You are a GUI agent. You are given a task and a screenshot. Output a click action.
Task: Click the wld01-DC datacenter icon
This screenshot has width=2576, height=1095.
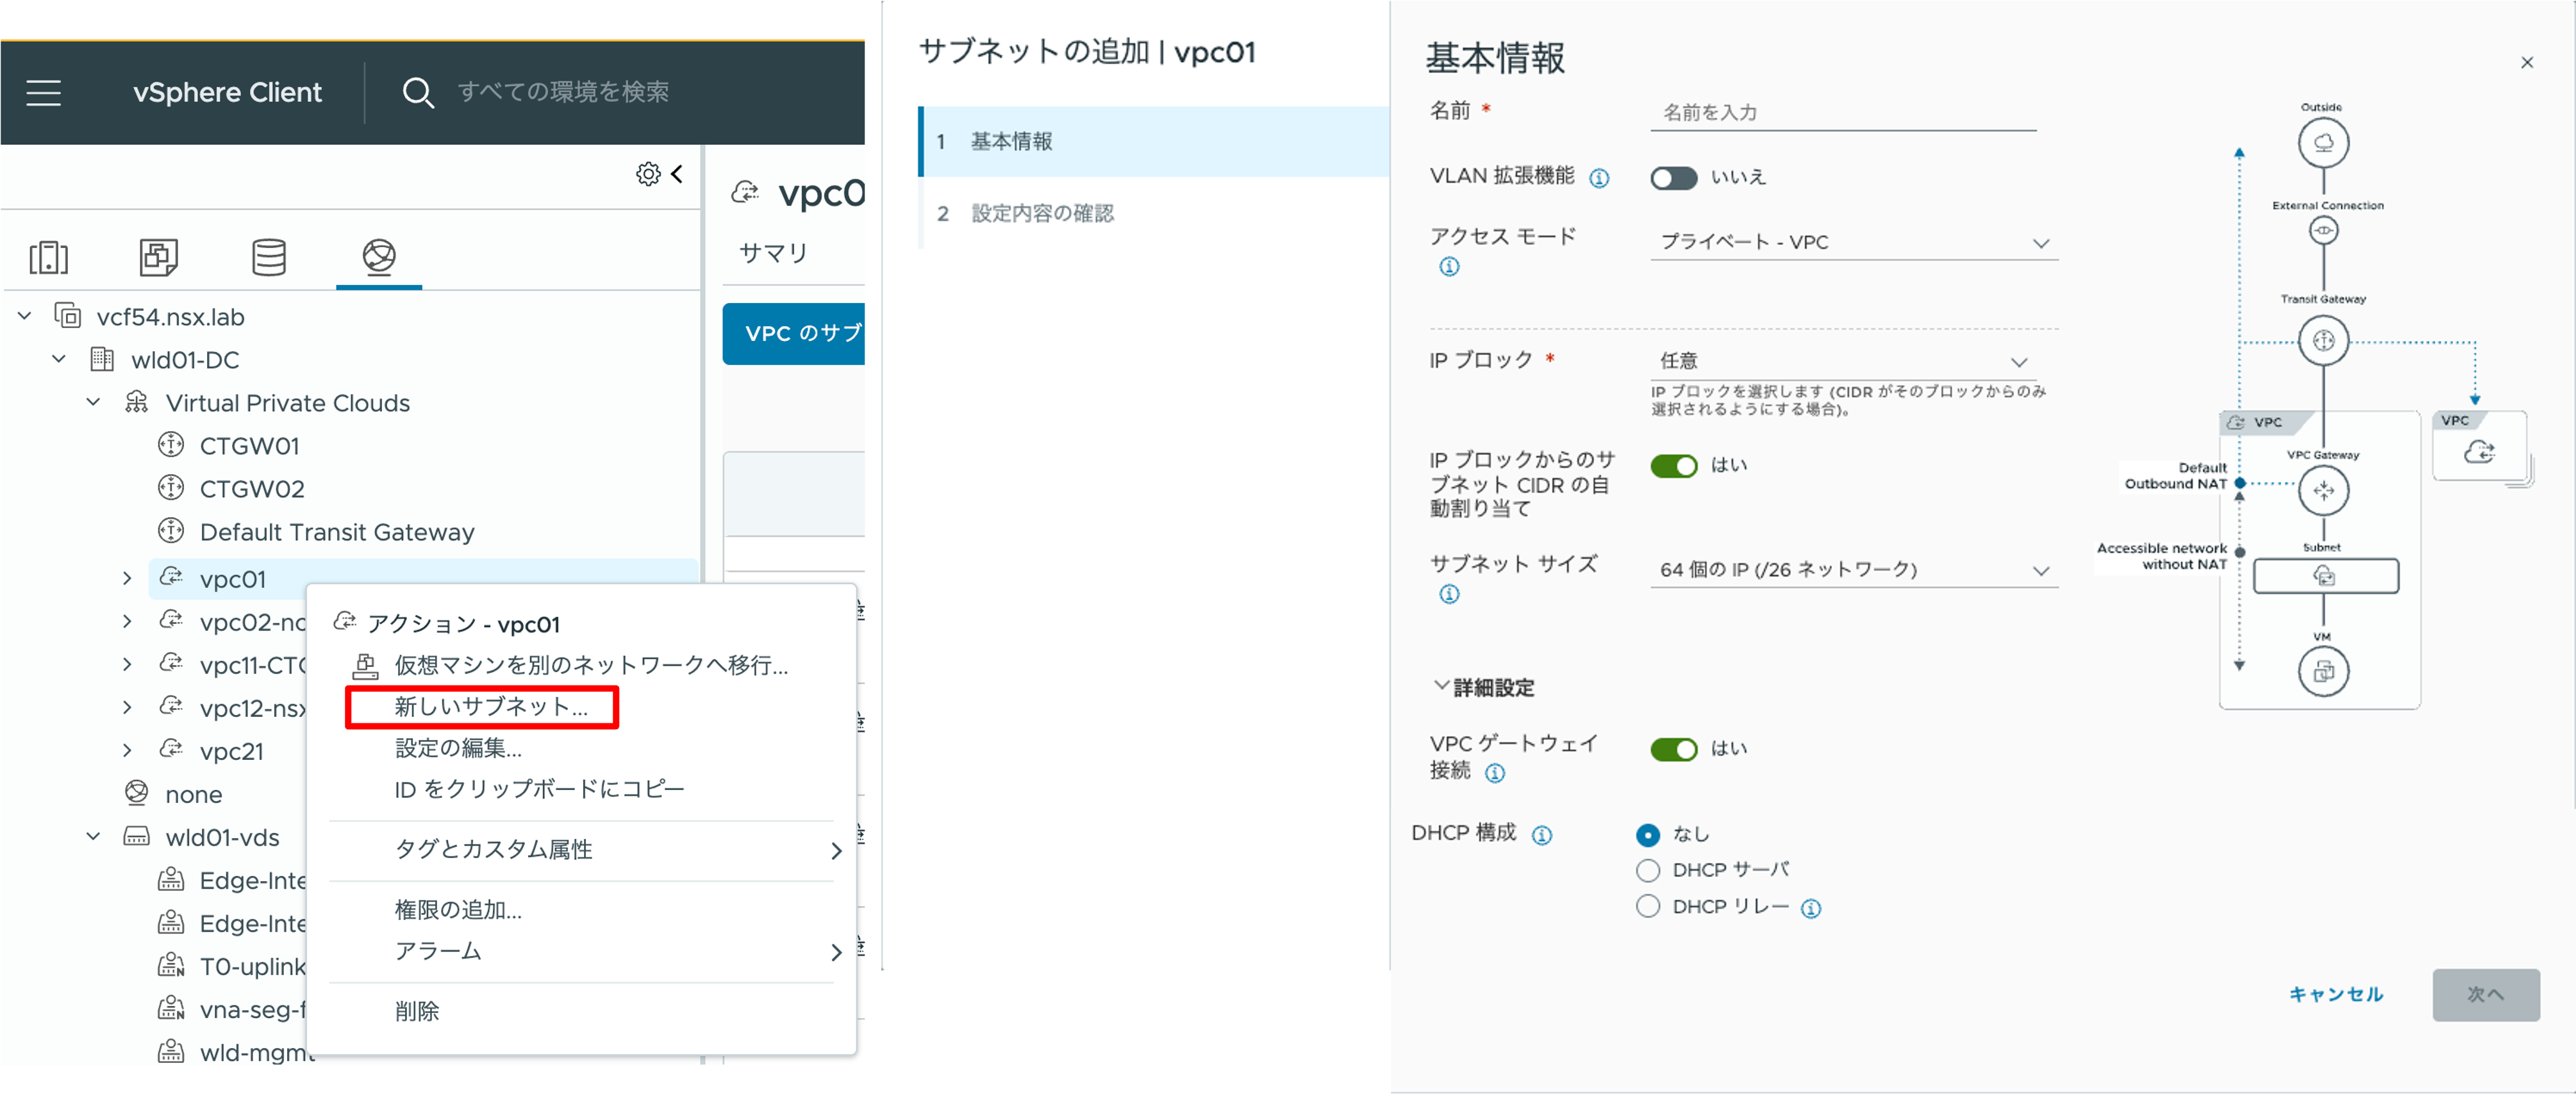tap(102, 359)
